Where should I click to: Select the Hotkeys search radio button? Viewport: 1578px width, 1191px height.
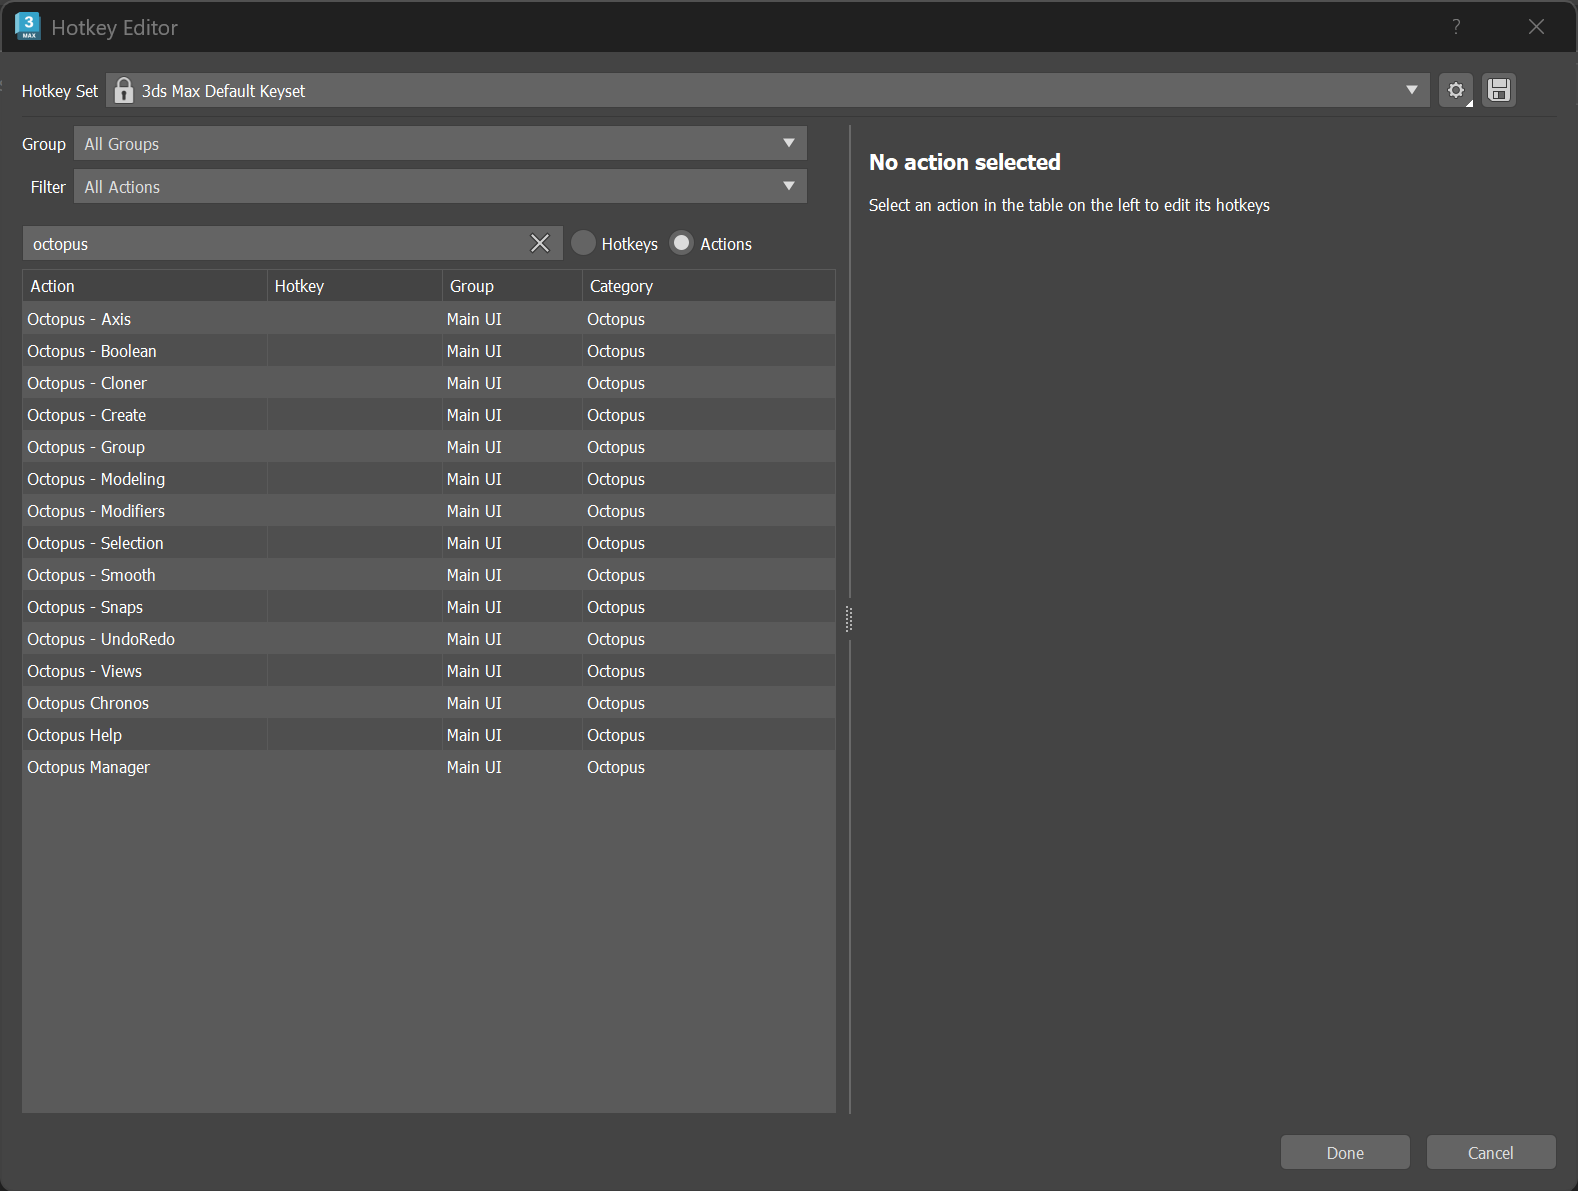coord(583,243)
